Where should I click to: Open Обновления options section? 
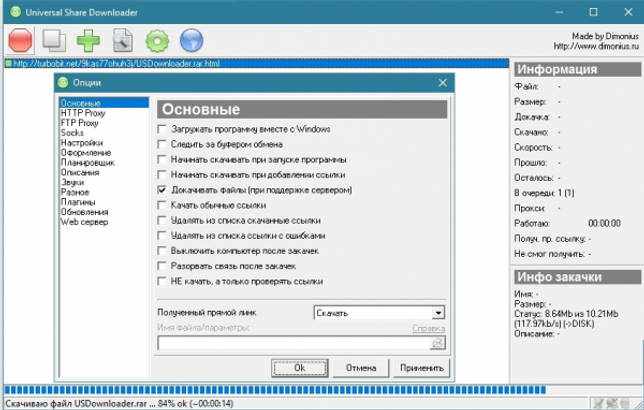(84, 212)
